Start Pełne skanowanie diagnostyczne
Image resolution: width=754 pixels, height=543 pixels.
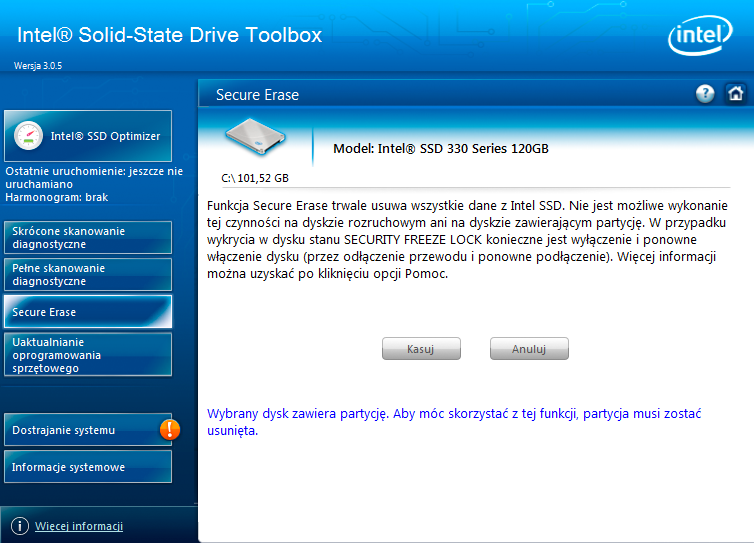[88, 275]
